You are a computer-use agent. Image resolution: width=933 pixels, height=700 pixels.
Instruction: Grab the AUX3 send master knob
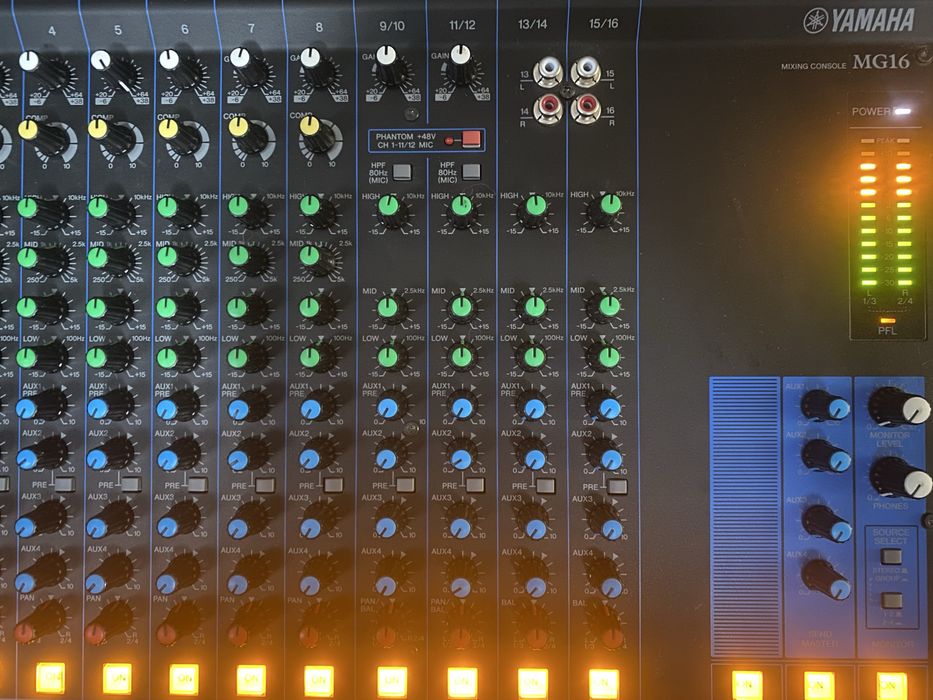pyautogui.click(x=826, y=525)
